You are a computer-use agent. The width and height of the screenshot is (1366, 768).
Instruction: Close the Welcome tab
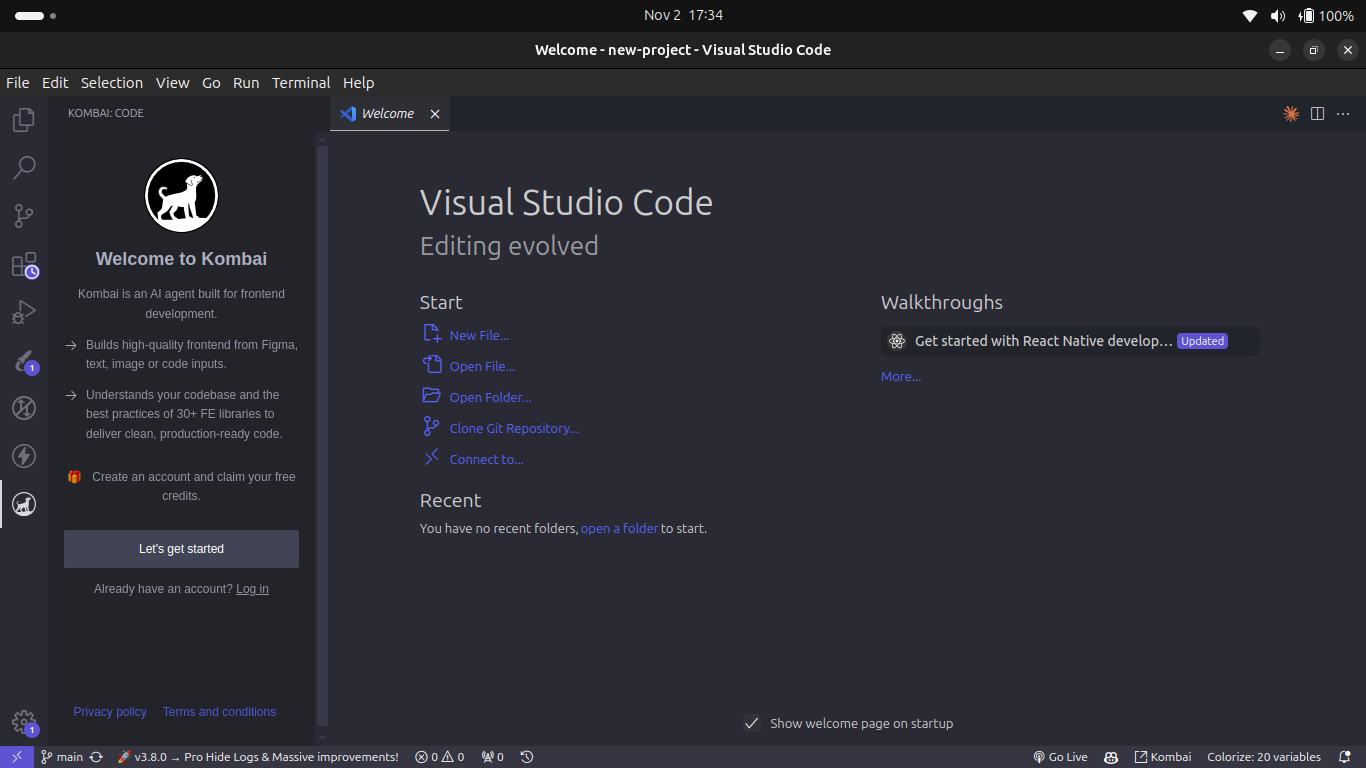435,114
